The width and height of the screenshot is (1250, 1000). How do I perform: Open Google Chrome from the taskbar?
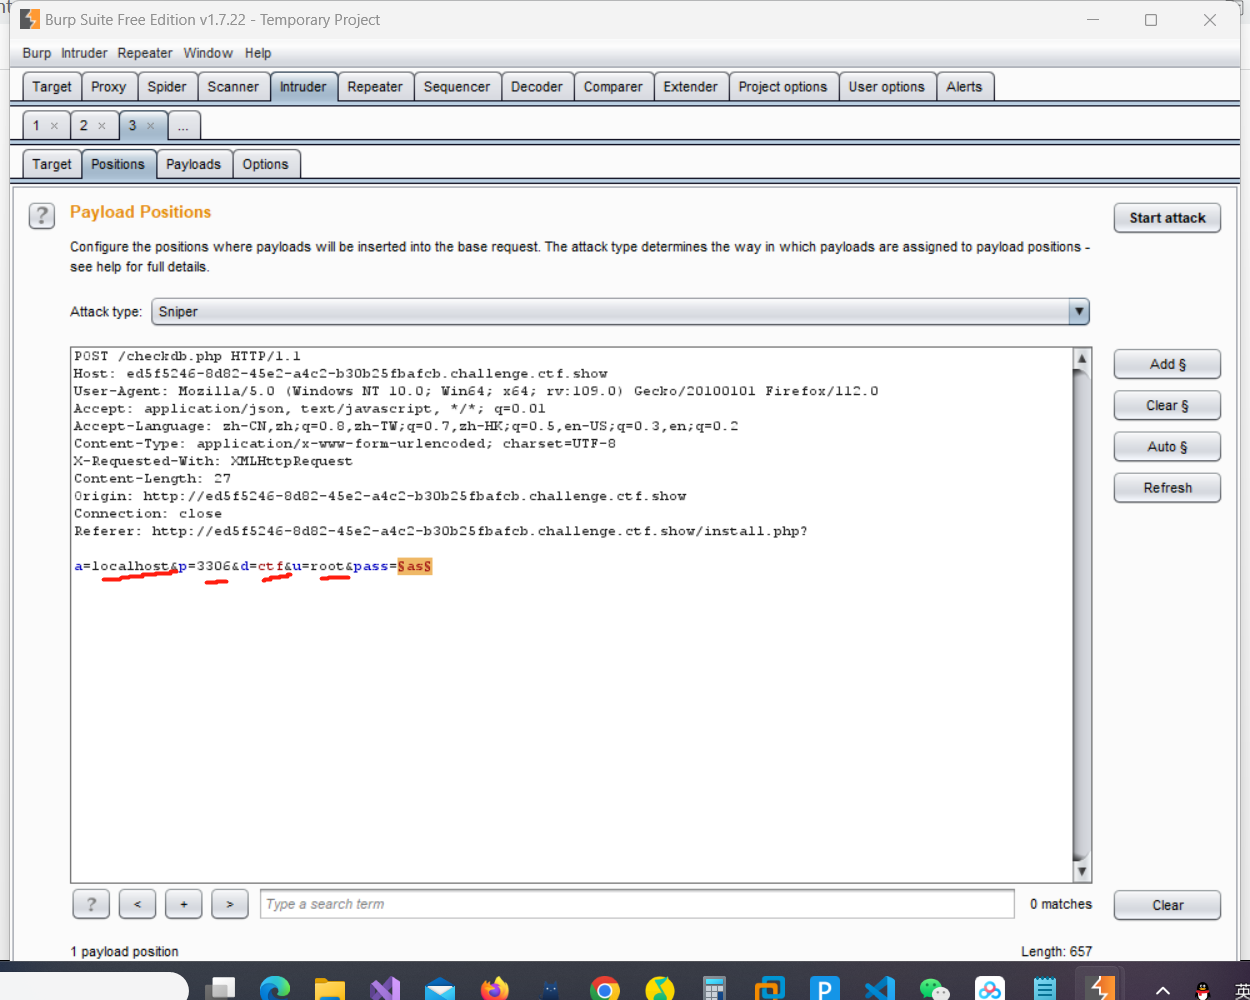(x=604, y=988)
